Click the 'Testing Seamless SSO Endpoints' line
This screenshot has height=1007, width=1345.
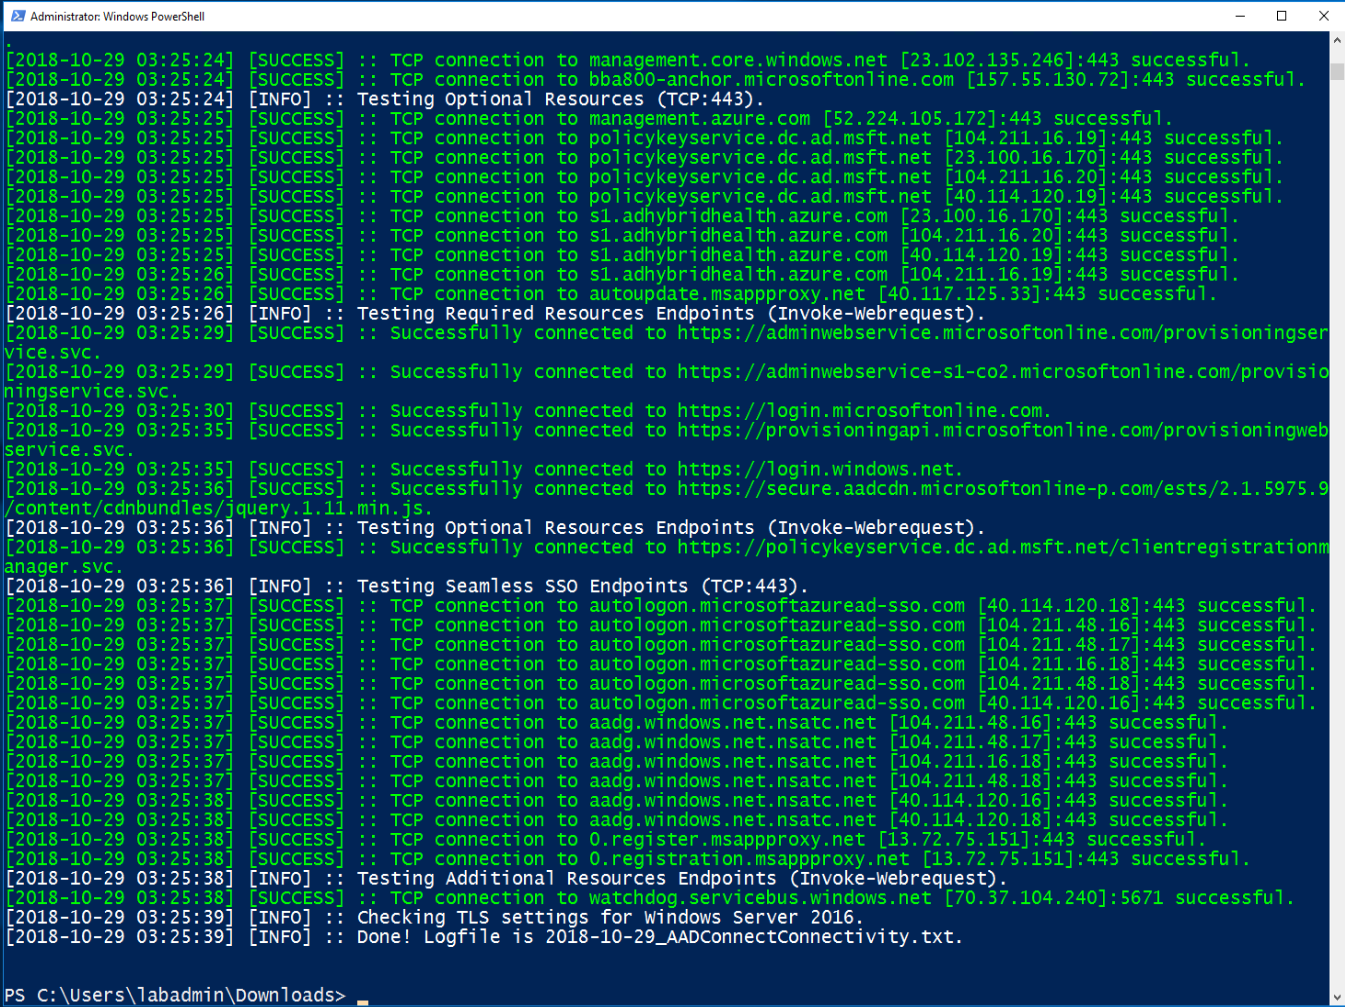pos(582,586)
